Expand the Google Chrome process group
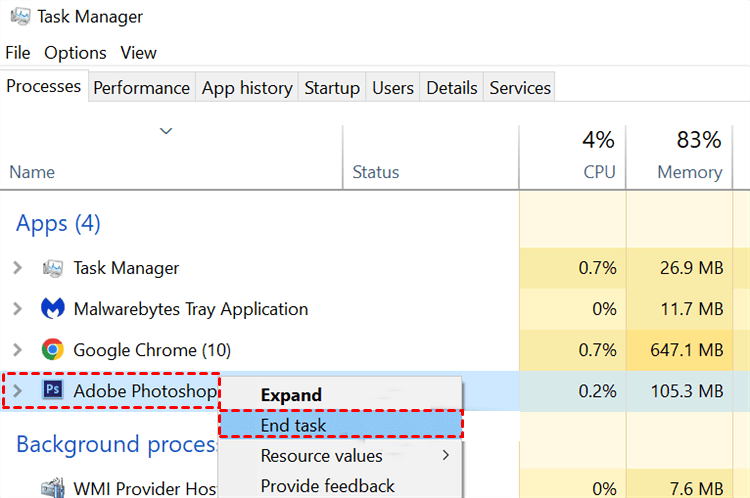 [x=17, y=350]
